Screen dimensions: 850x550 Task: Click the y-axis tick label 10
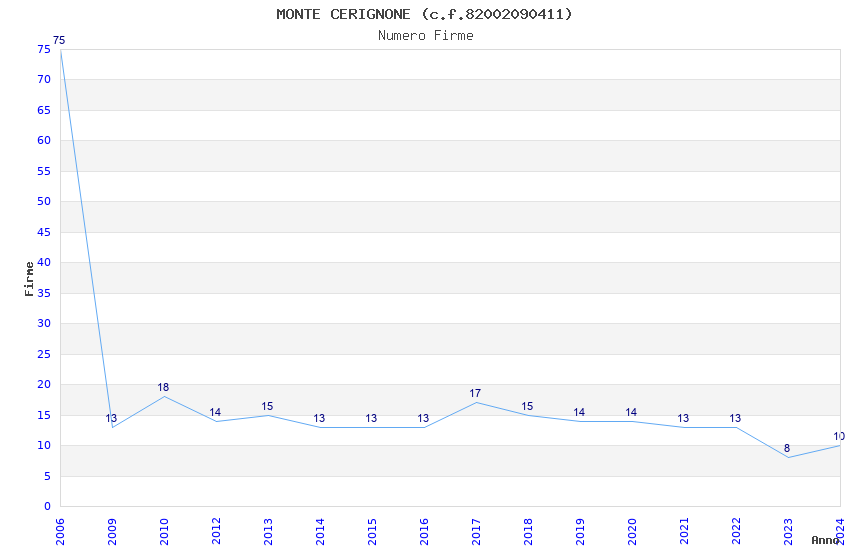(x=44, y=445)
